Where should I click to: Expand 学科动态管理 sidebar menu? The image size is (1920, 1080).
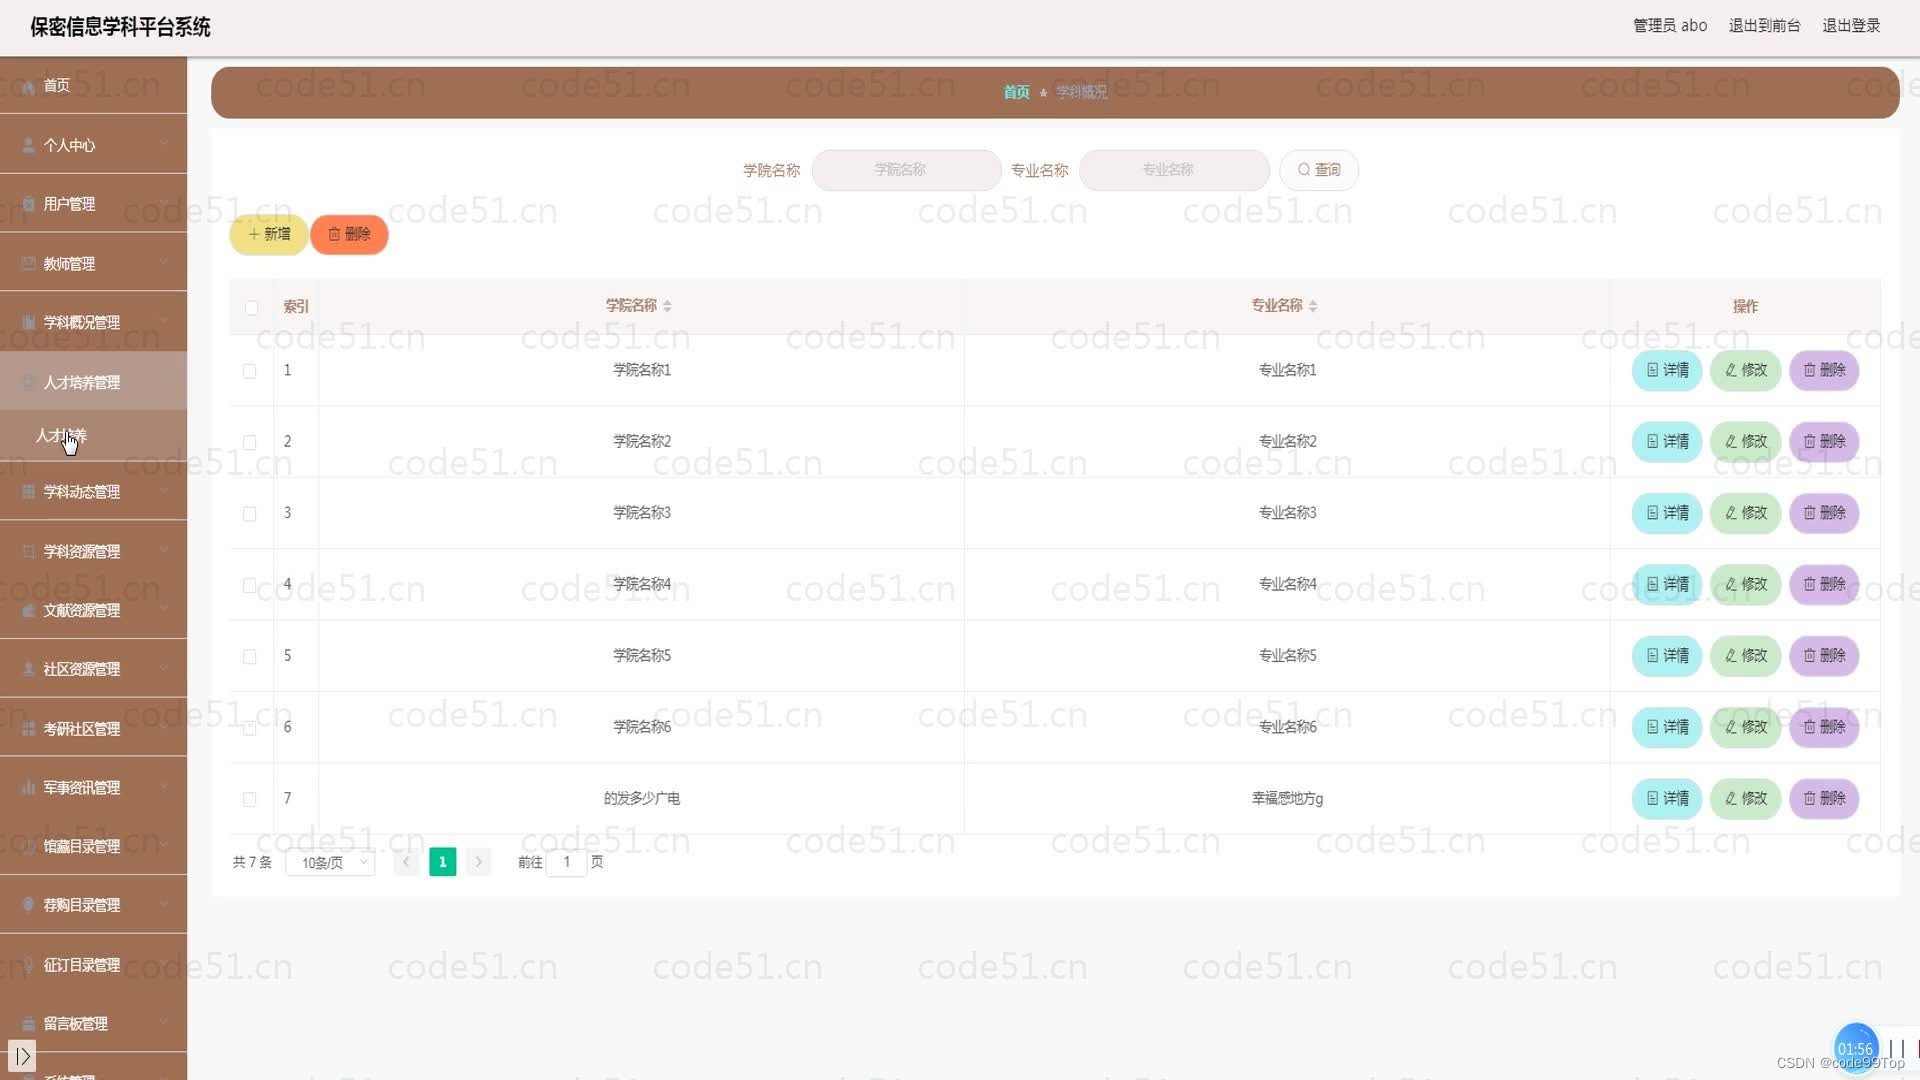pyautogui.click(x=93, y=492)
